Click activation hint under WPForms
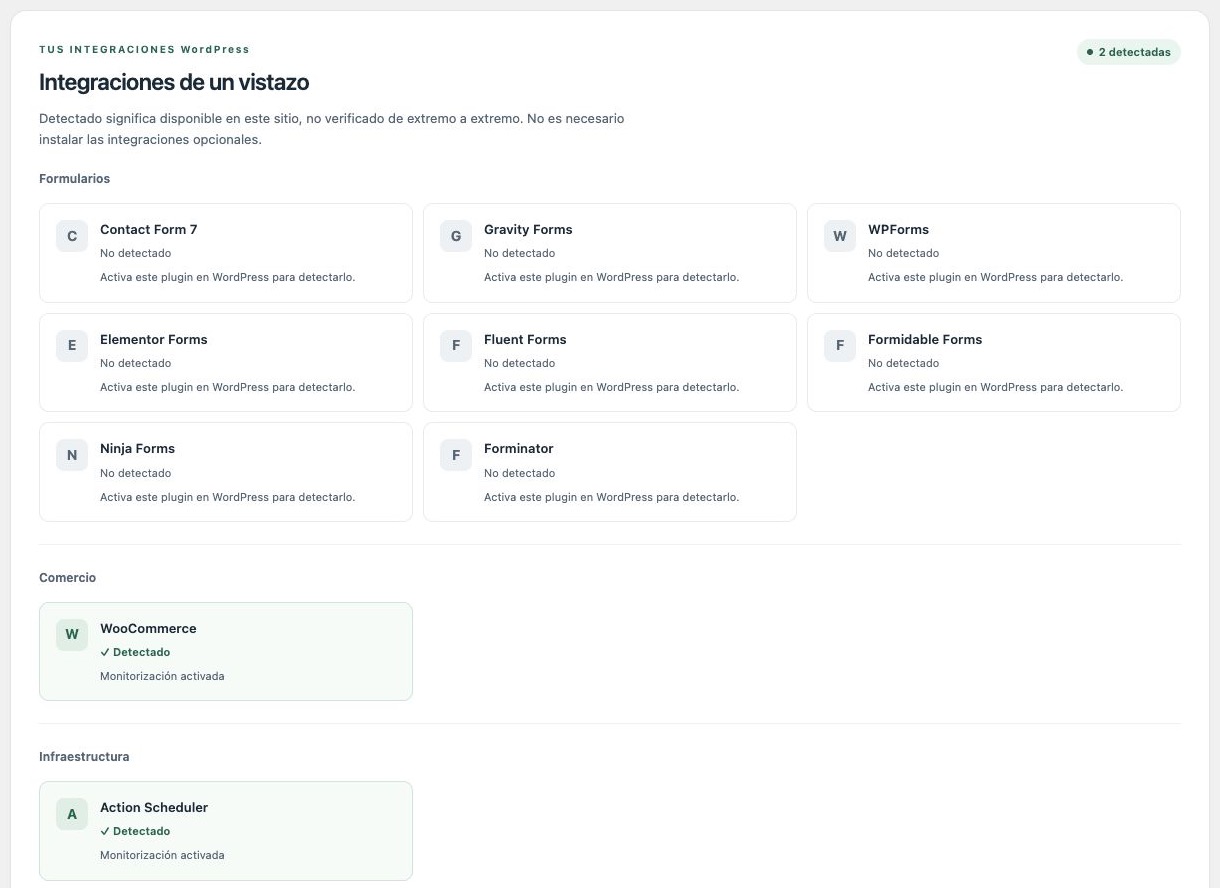 [995, 277]
